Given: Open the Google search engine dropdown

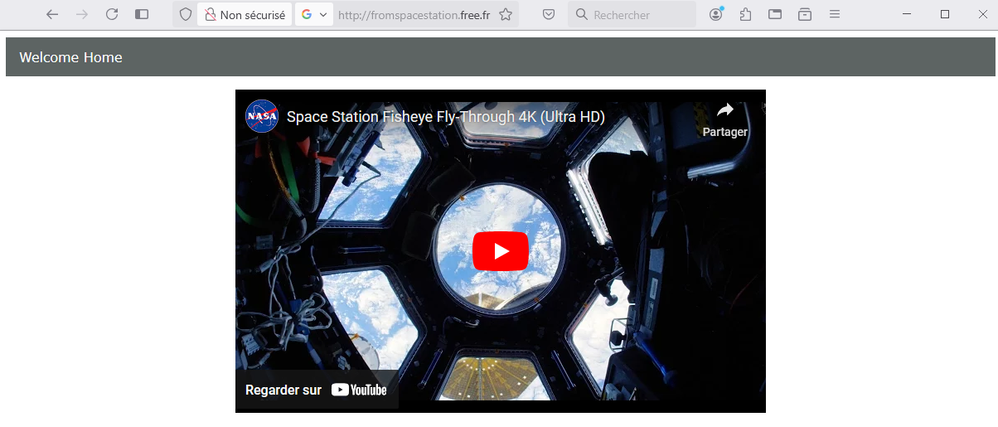Looking at the screenshot, I should [x=314, y=15].
